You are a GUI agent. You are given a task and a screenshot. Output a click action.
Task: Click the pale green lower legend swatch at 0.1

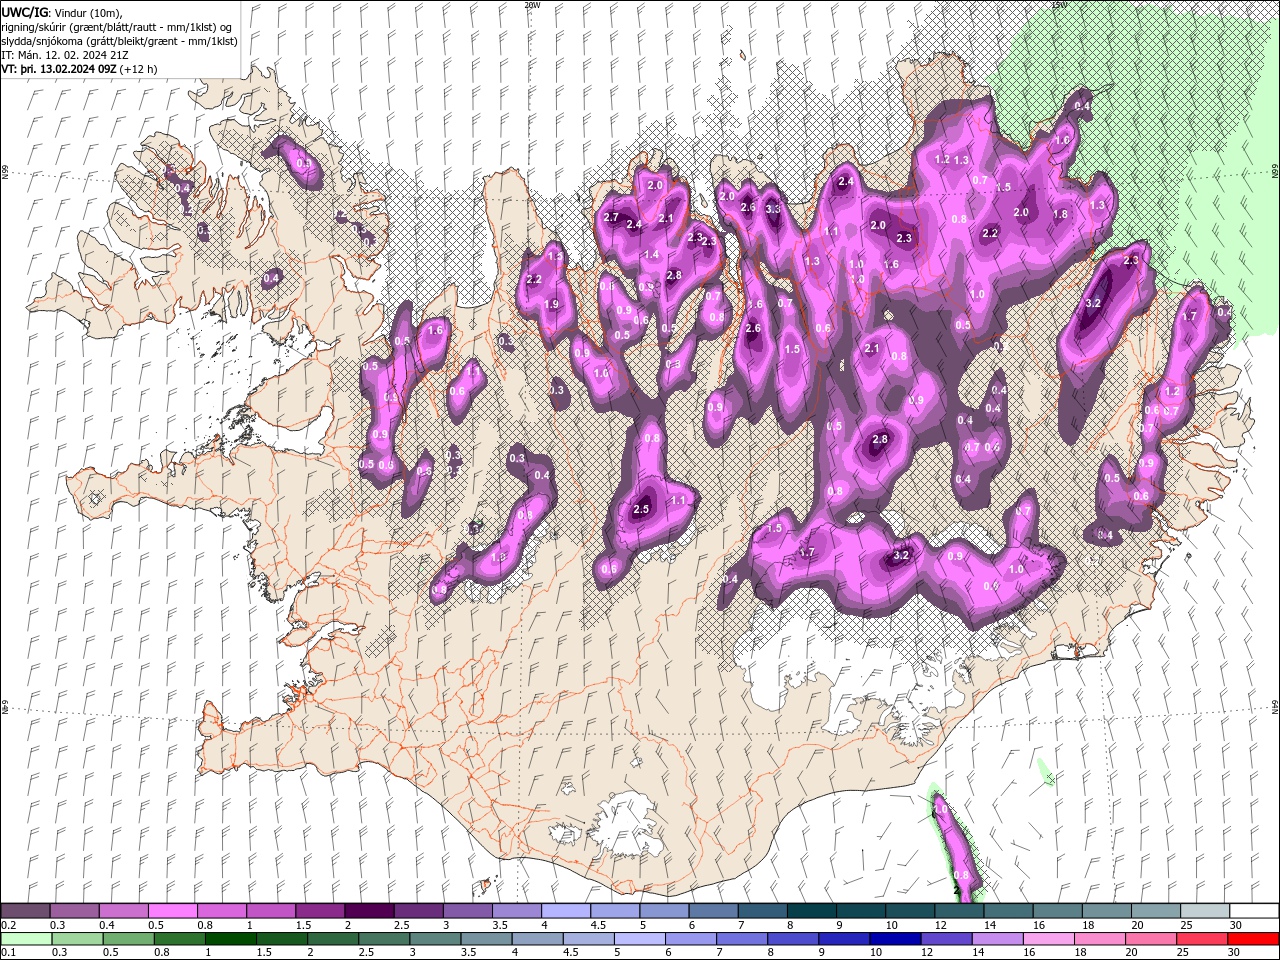(x=26, y=939)
